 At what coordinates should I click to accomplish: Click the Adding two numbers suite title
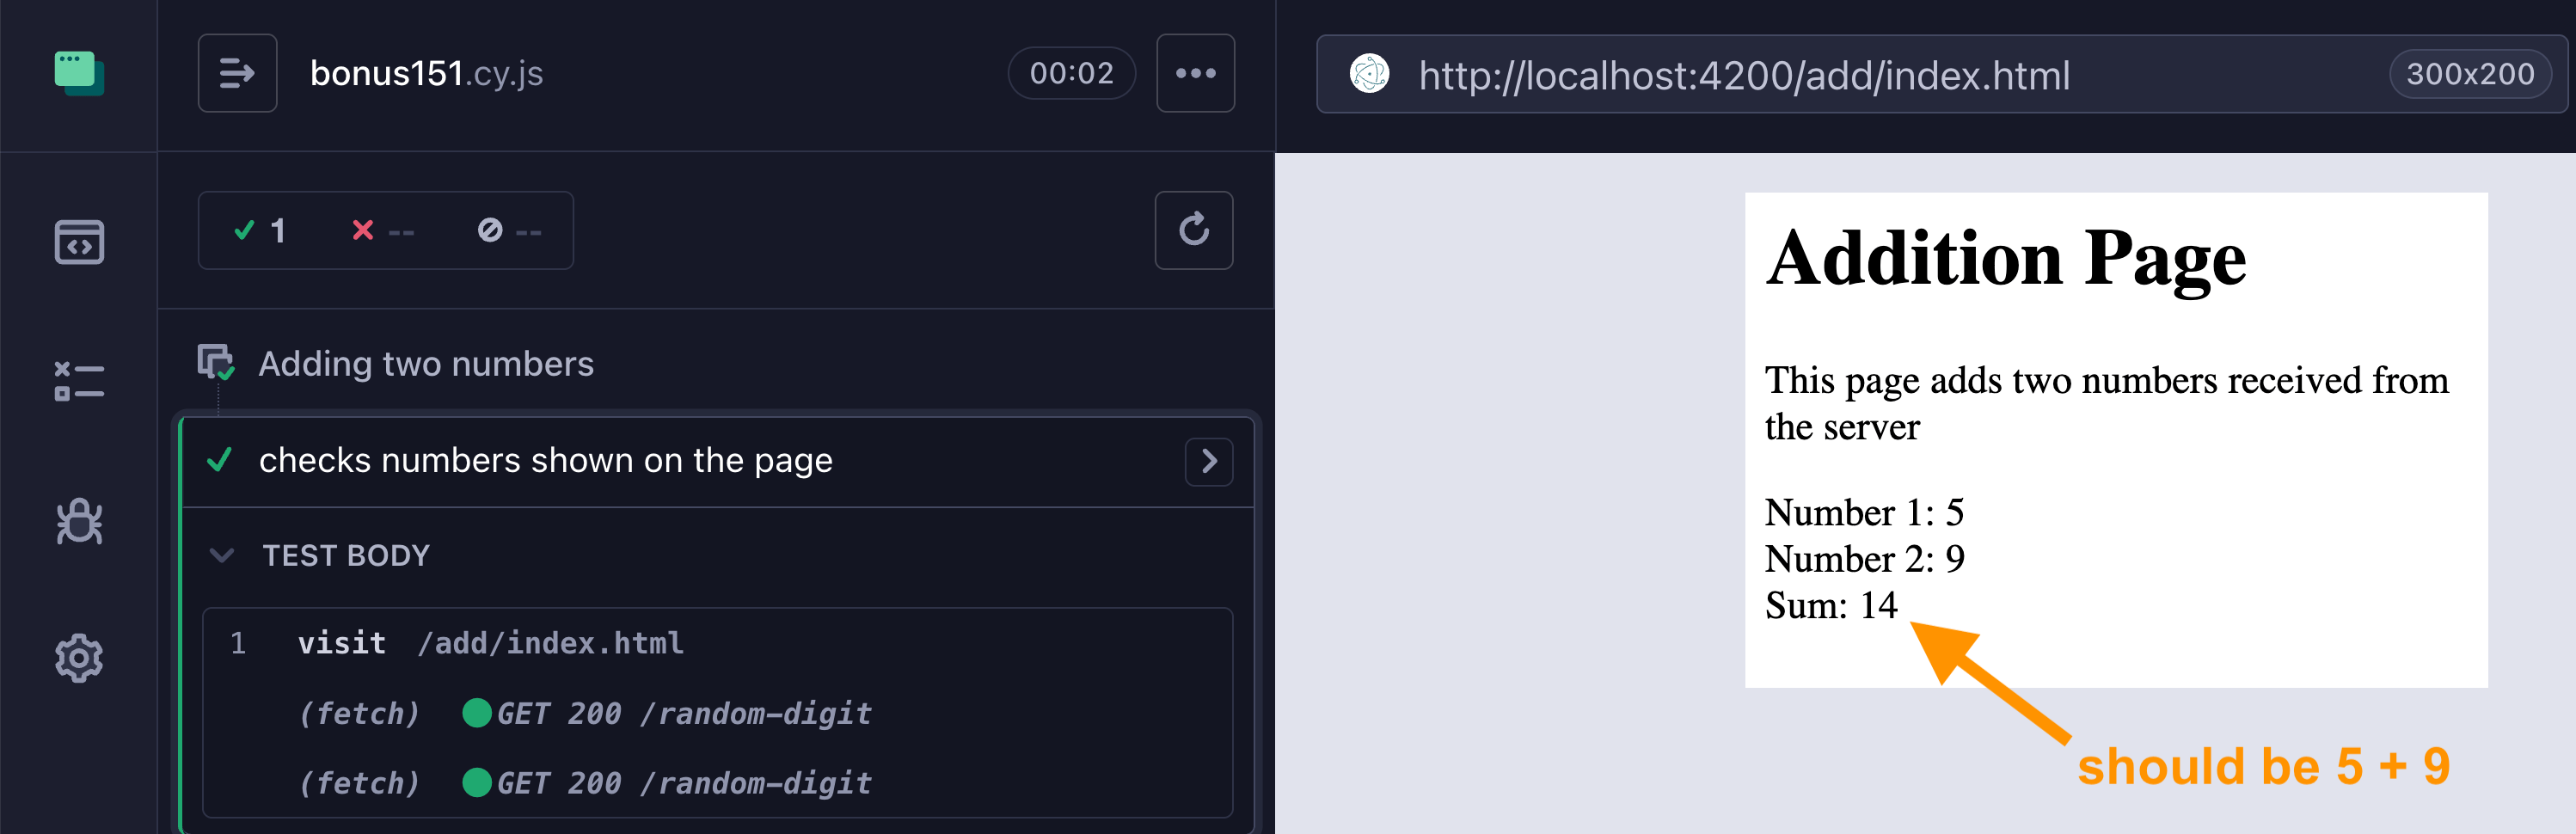click(x=426, y=364)
